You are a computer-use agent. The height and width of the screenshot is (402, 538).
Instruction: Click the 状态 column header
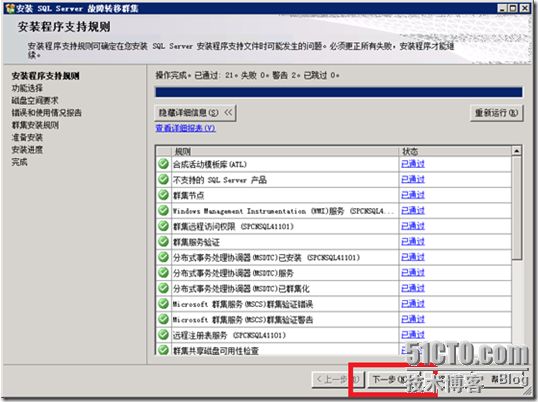point(455,151)
